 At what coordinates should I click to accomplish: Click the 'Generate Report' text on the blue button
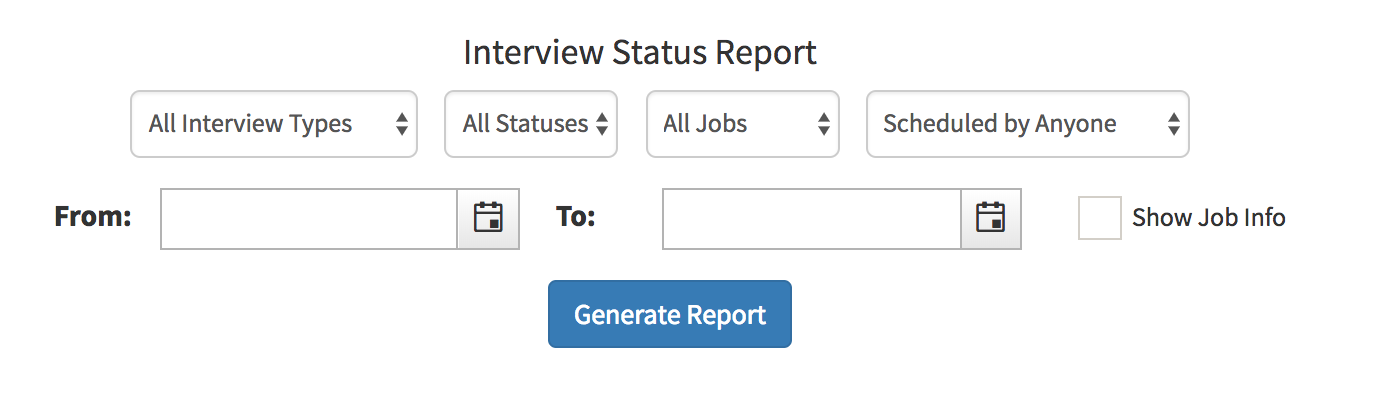[670, 315]
